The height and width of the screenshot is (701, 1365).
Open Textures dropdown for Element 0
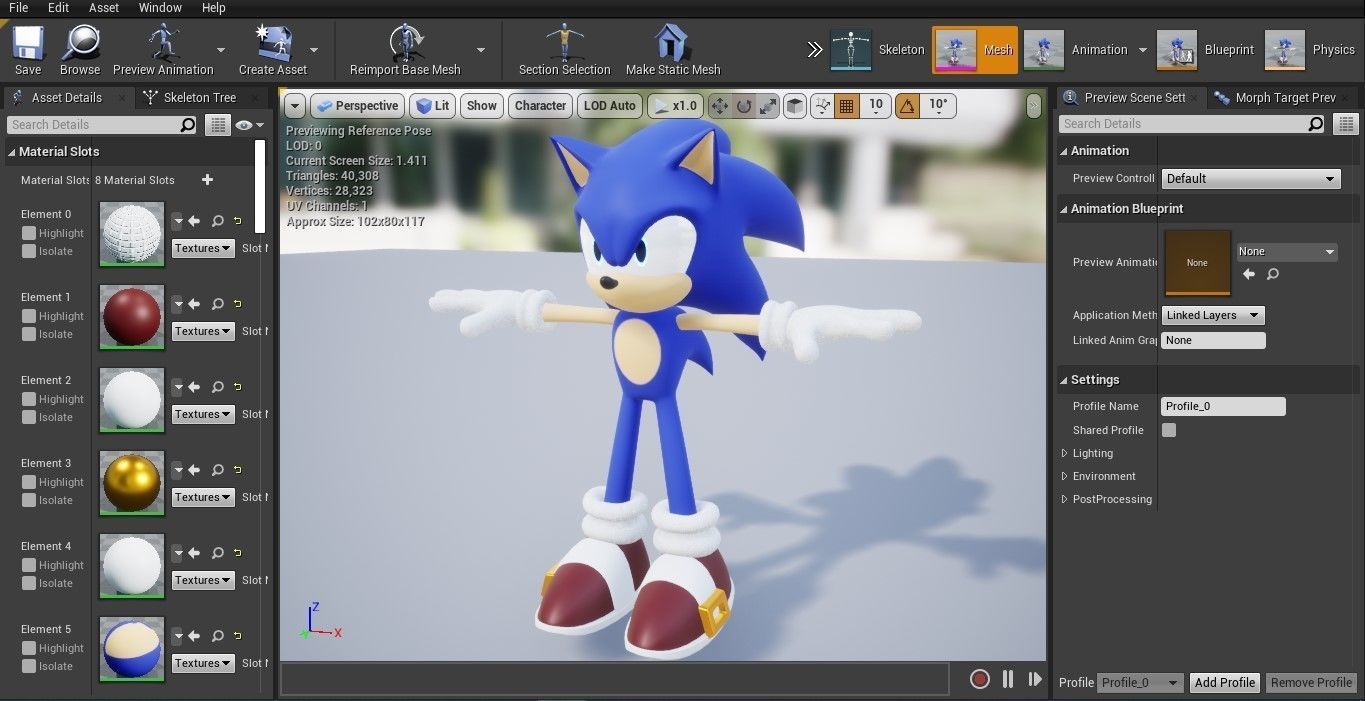[203, 248]
